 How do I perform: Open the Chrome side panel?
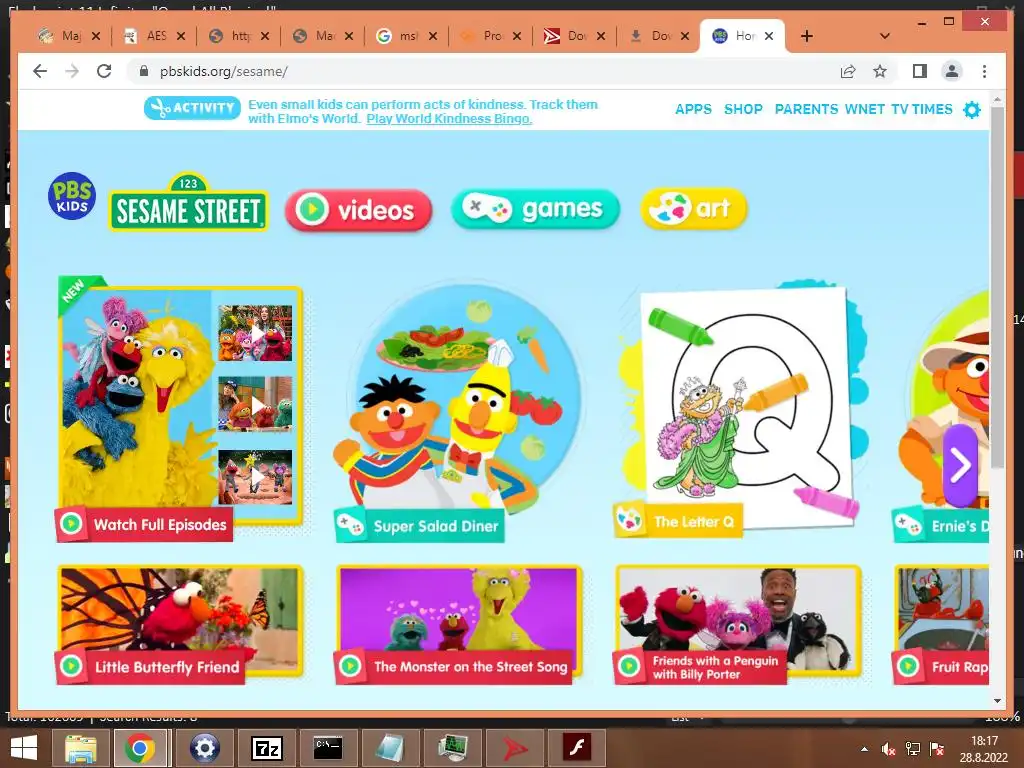(920, 71)
